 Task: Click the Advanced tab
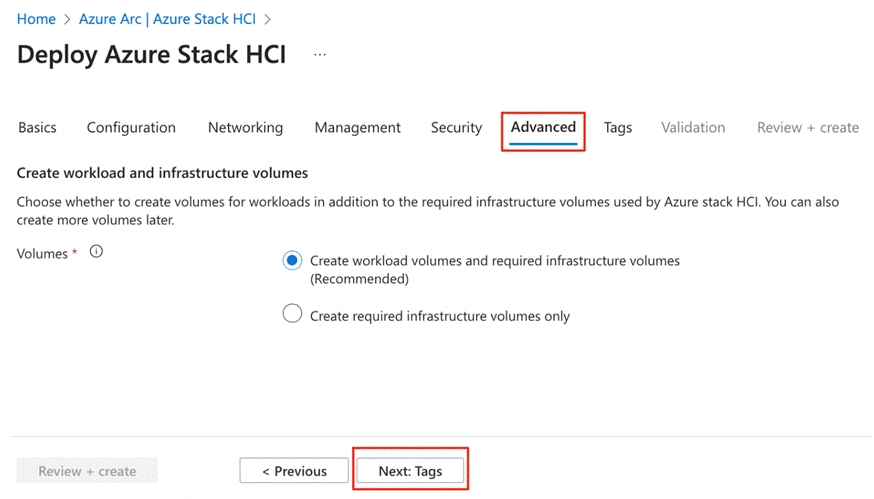click(543, 128)
